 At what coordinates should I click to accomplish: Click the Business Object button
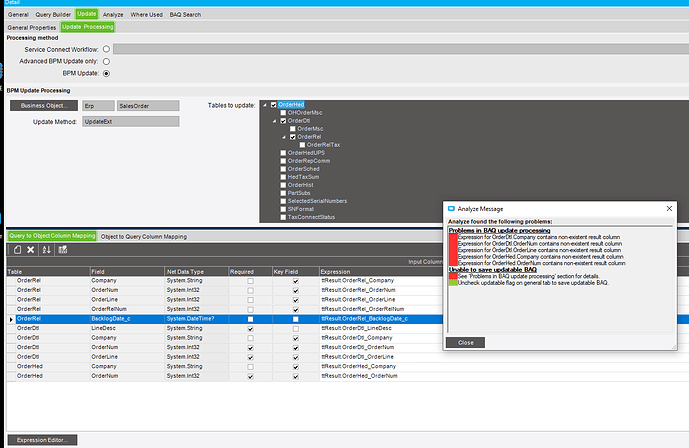44,105
